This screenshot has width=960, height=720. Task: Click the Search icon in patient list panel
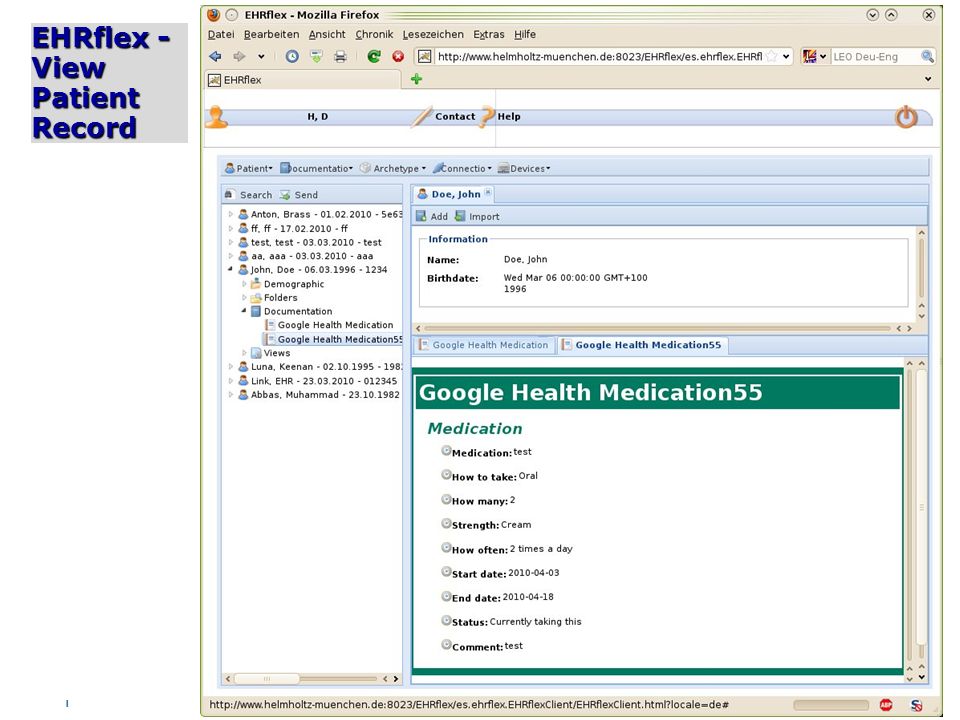pyautogui.click(x=229, y=195)
